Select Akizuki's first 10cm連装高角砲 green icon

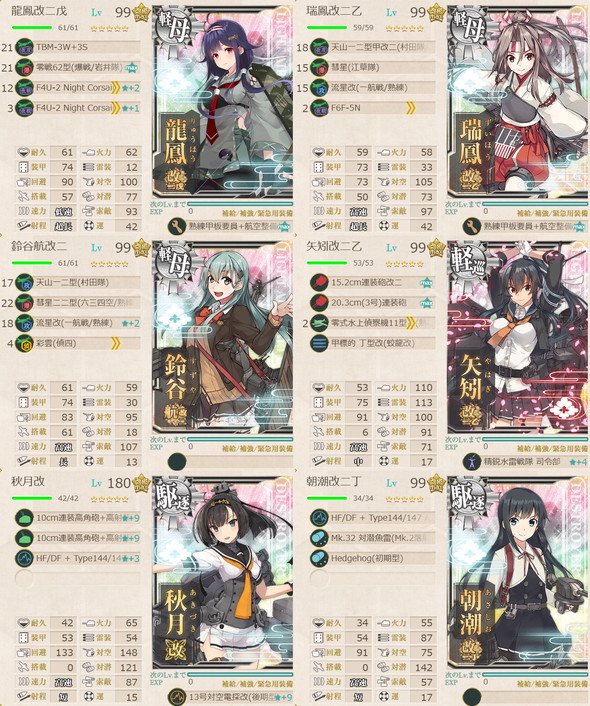[25, 518]
